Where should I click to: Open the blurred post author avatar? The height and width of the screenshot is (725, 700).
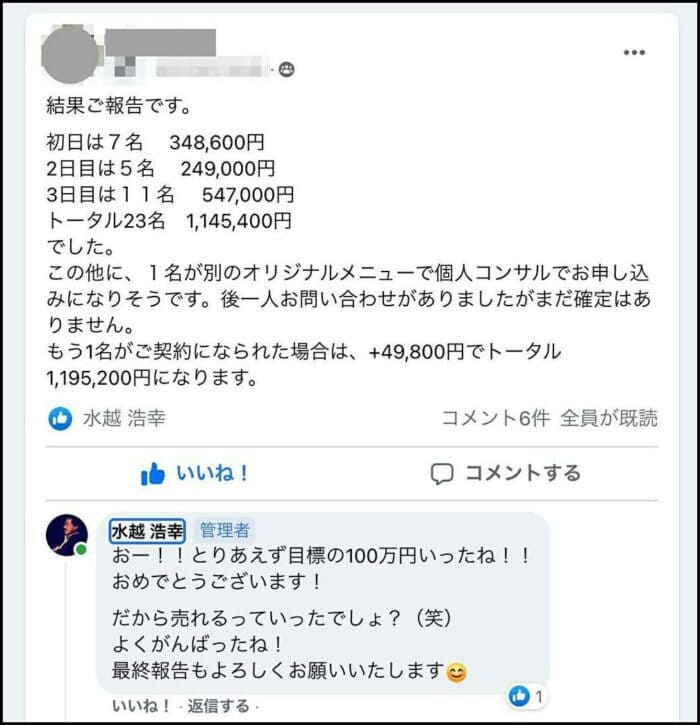pos(70,54)
